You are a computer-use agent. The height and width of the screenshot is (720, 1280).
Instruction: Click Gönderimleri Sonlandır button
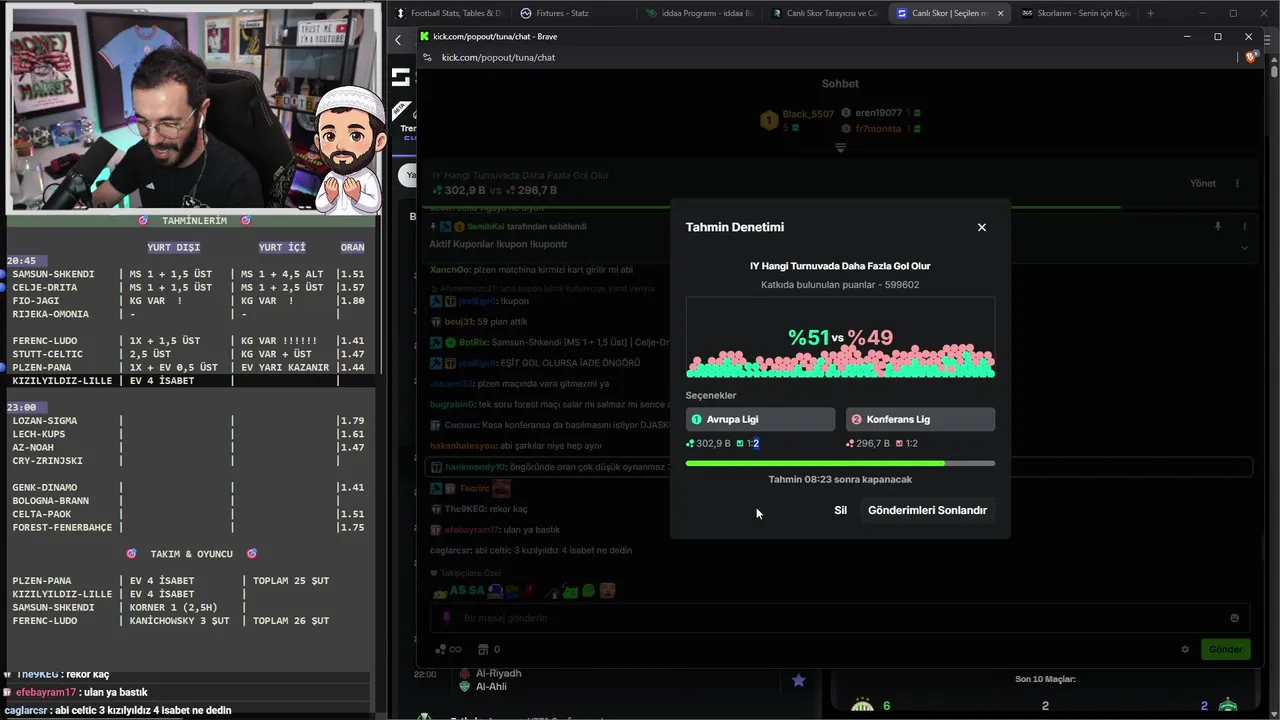(x=927, y=510)
